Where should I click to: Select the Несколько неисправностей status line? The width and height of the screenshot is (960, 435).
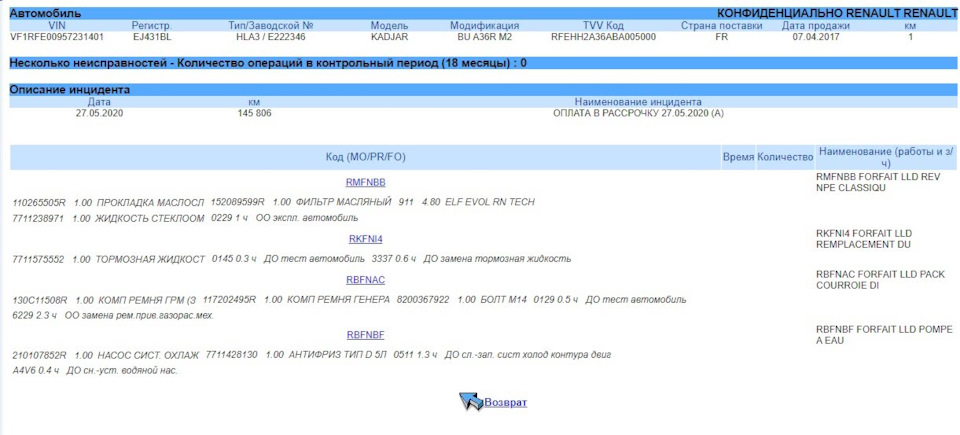point(269,62)
